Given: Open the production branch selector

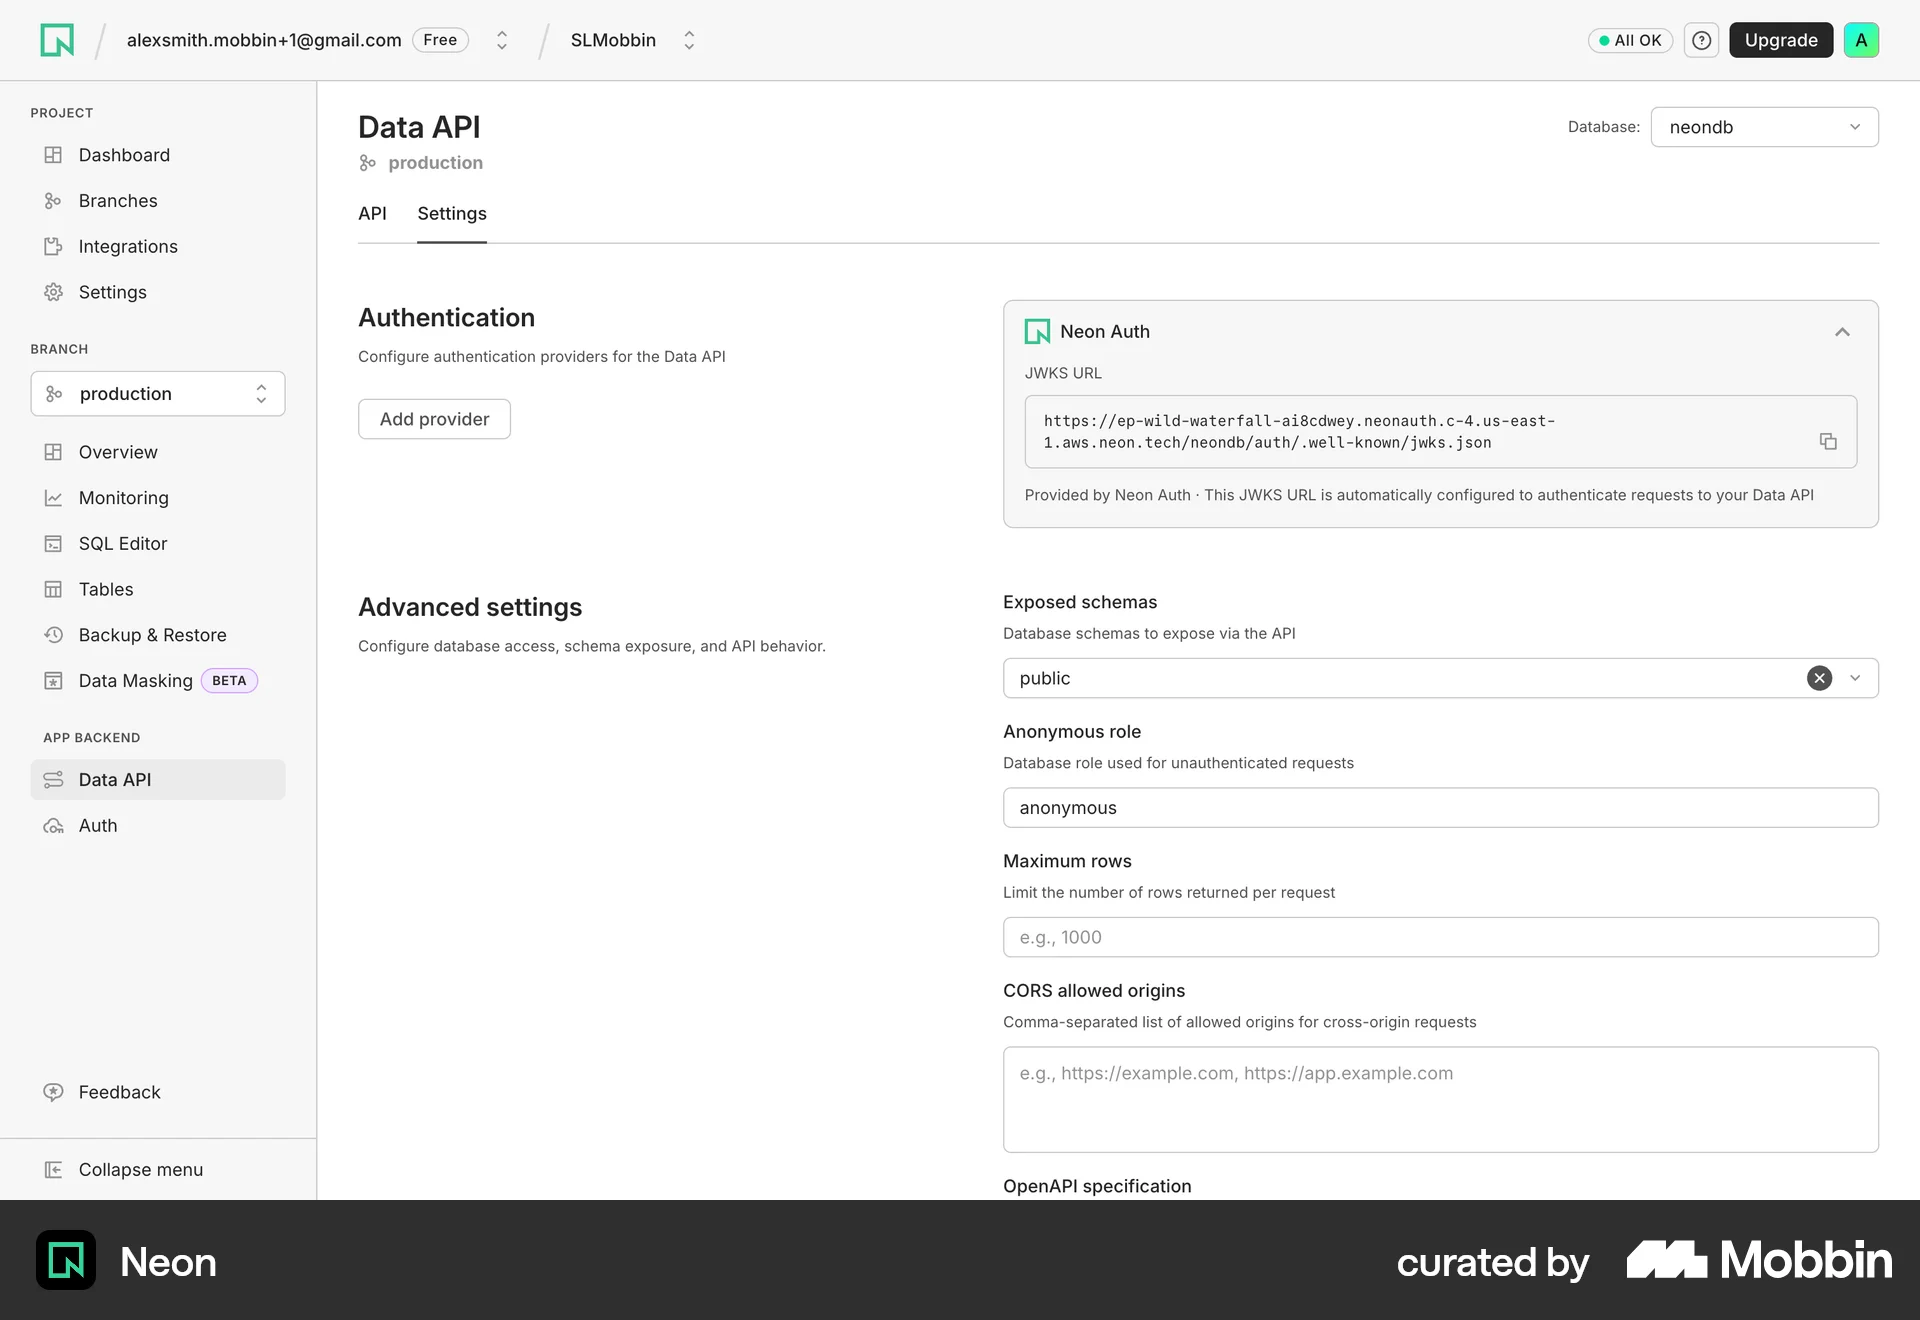Looking at the screenshot, I should pyautogui.click(x=158, y=394).
